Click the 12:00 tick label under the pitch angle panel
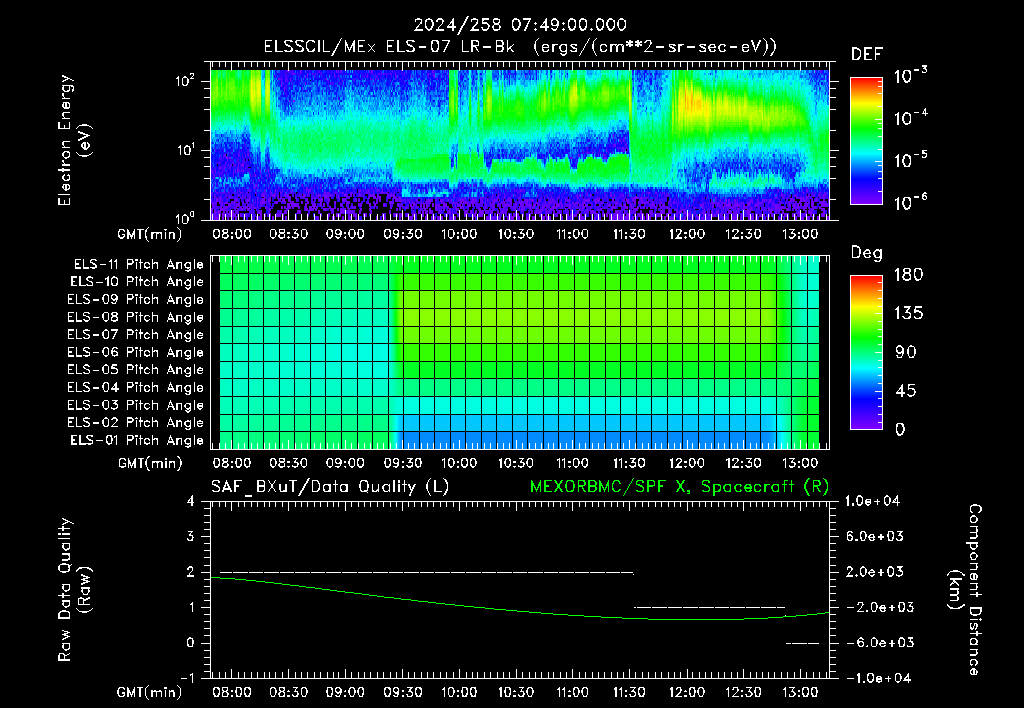This screenshot has width=1024, height=708. coord(686,463)
